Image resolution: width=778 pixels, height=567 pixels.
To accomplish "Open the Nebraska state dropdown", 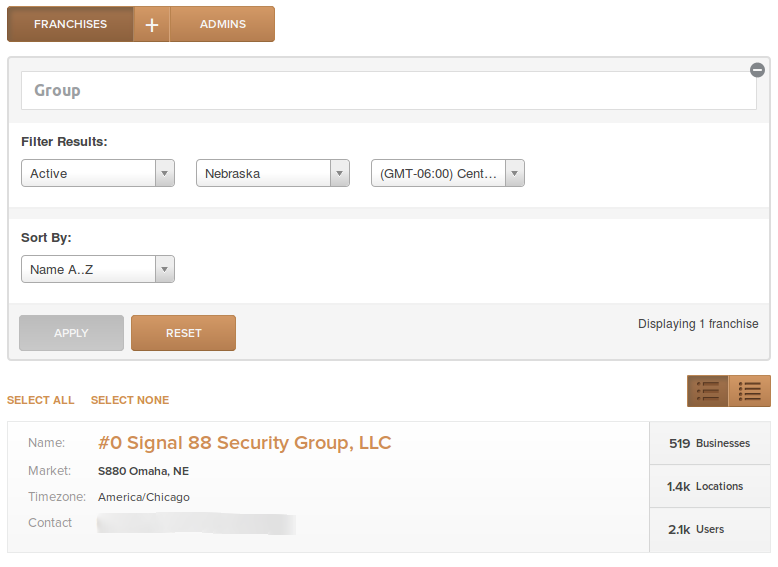I will (273, 173).
